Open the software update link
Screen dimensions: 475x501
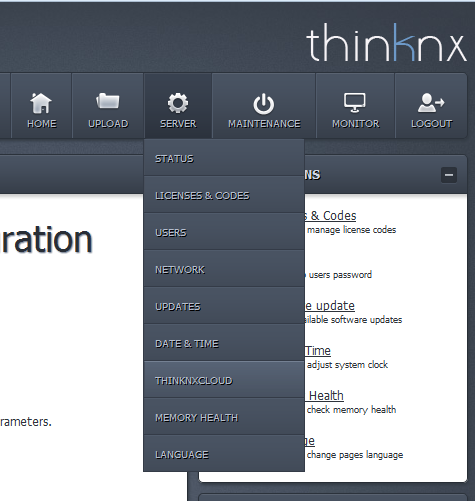point(330,306)
